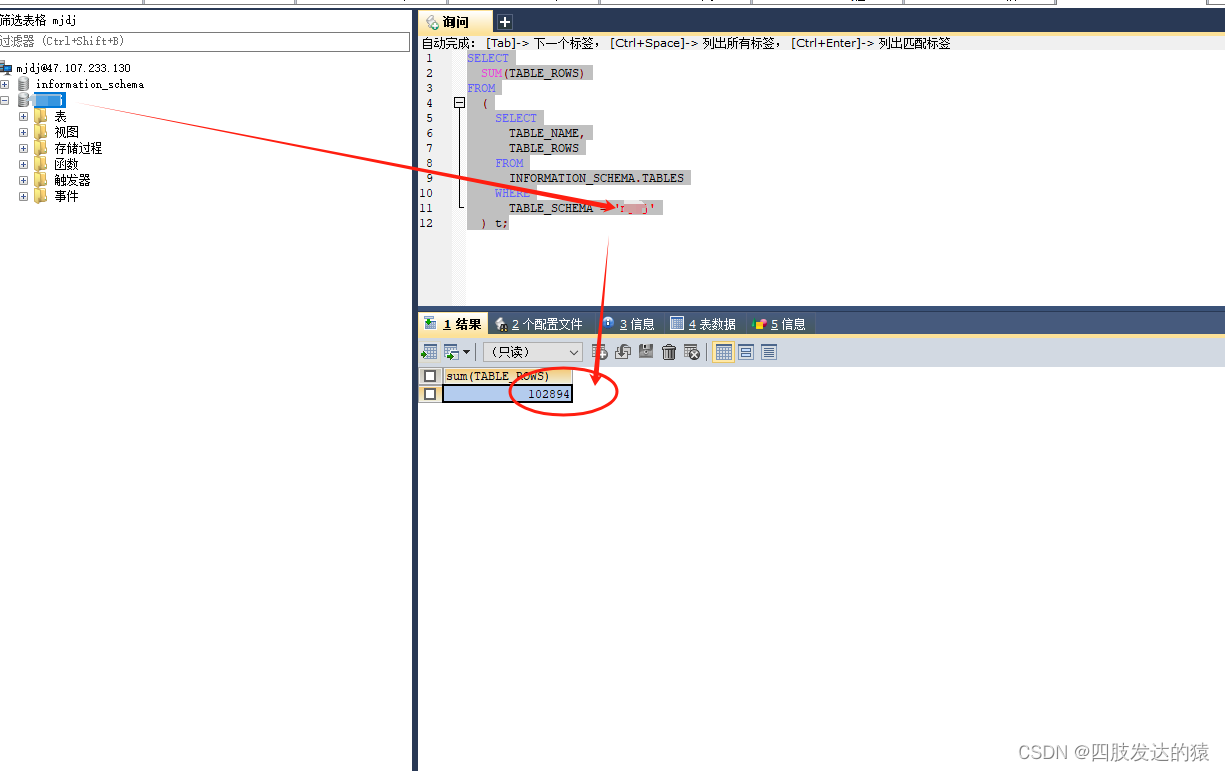
Task: Click the 触发器 folder icon
Action: (x=41, y=180)
